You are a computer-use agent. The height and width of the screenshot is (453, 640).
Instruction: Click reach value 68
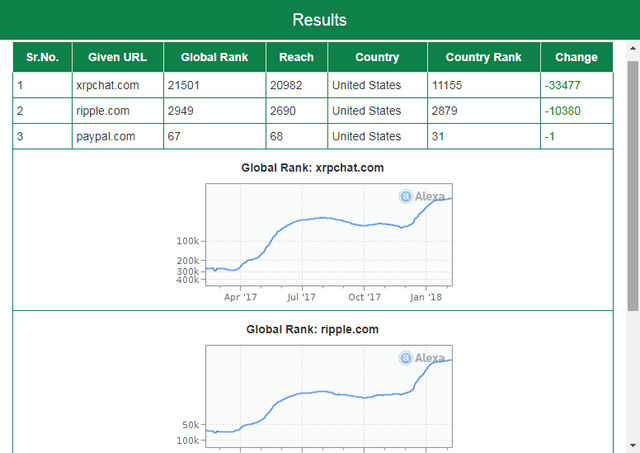click(x=276, y=136)
